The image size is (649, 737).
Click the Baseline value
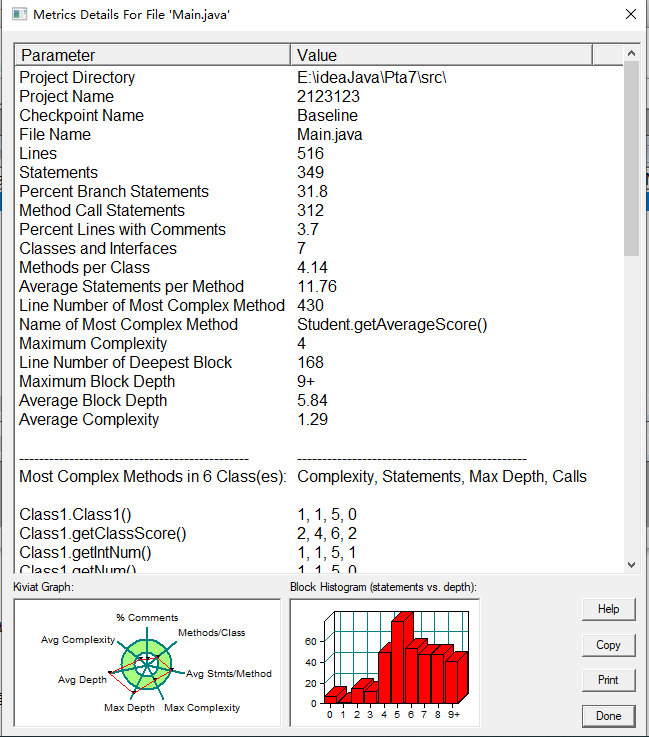pos(328,115)
